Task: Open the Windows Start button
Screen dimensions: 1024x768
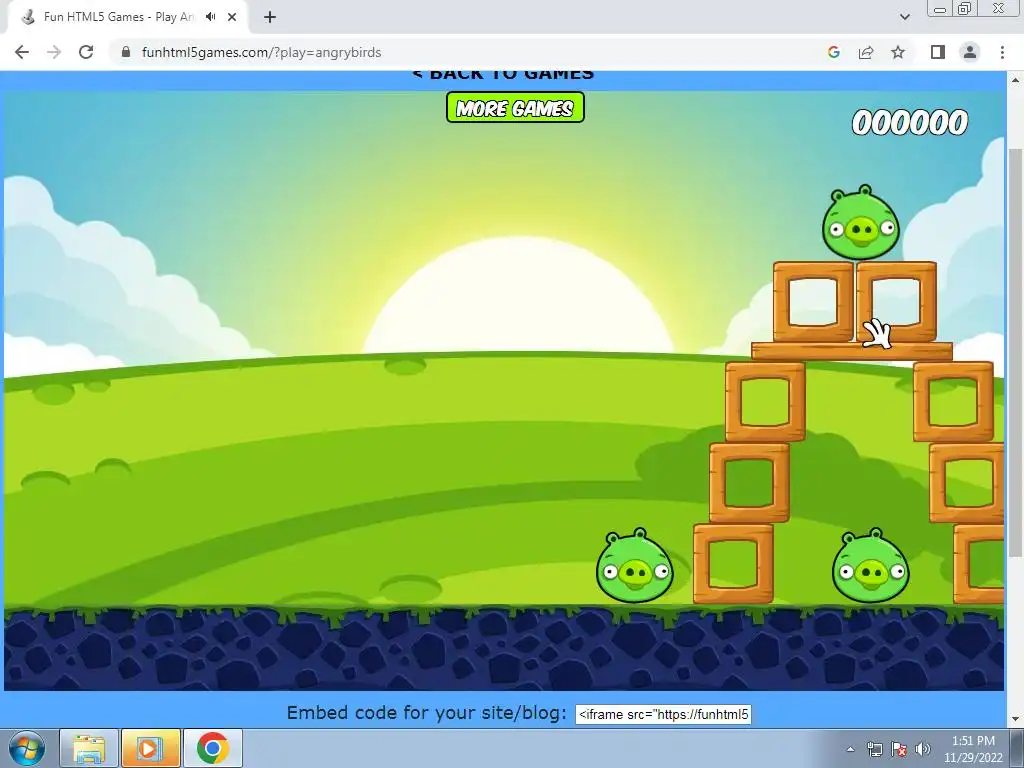Action: (26, 748)
